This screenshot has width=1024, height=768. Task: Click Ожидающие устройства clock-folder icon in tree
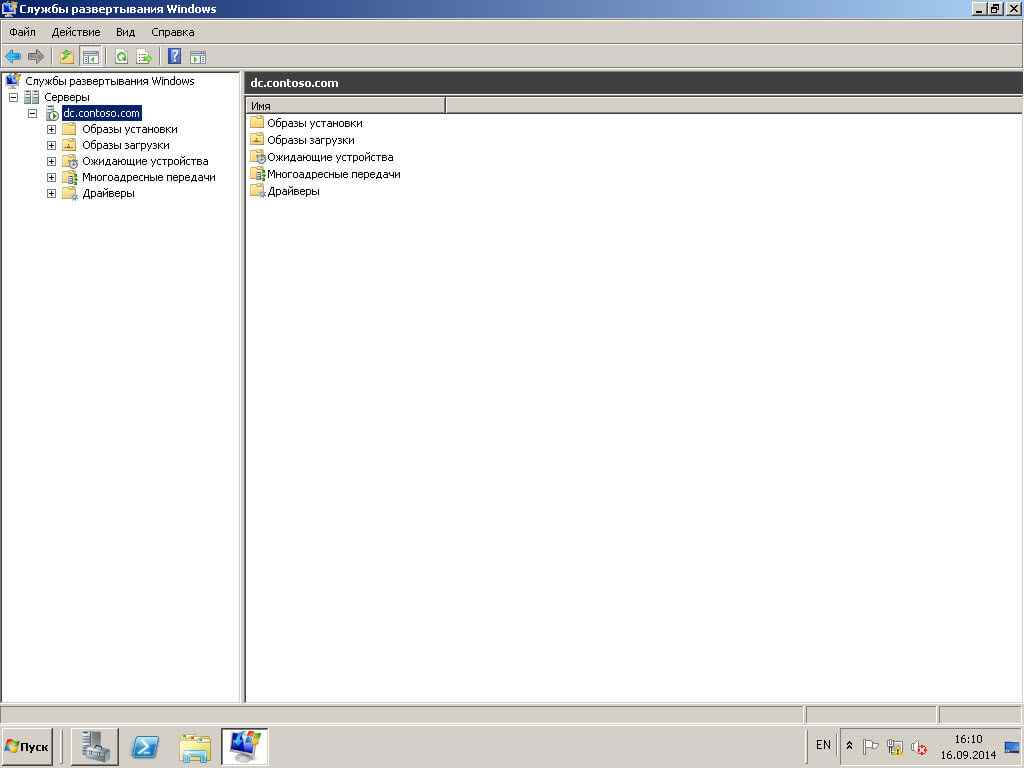pyautogui.click(x=70, y=161)
